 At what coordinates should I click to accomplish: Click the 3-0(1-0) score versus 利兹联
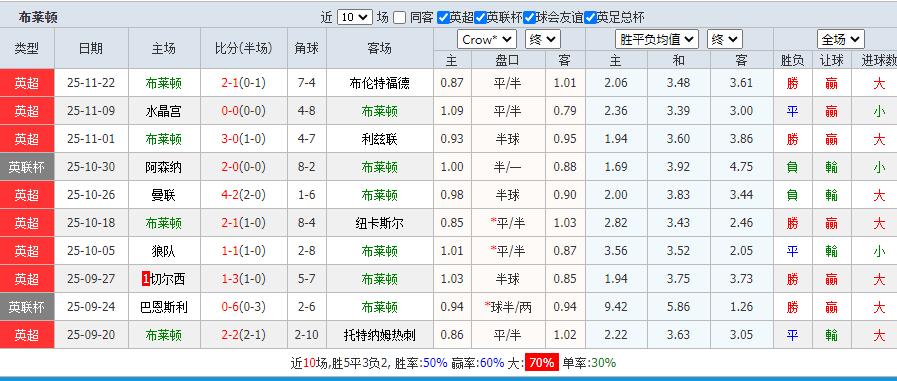[x=244, y=139]
